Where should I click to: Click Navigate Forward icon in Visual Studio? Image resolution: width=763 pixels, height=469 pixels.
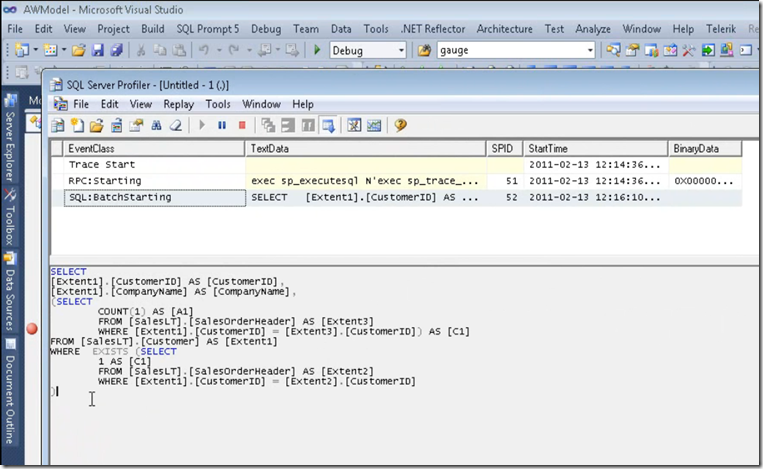pos(292,50)
